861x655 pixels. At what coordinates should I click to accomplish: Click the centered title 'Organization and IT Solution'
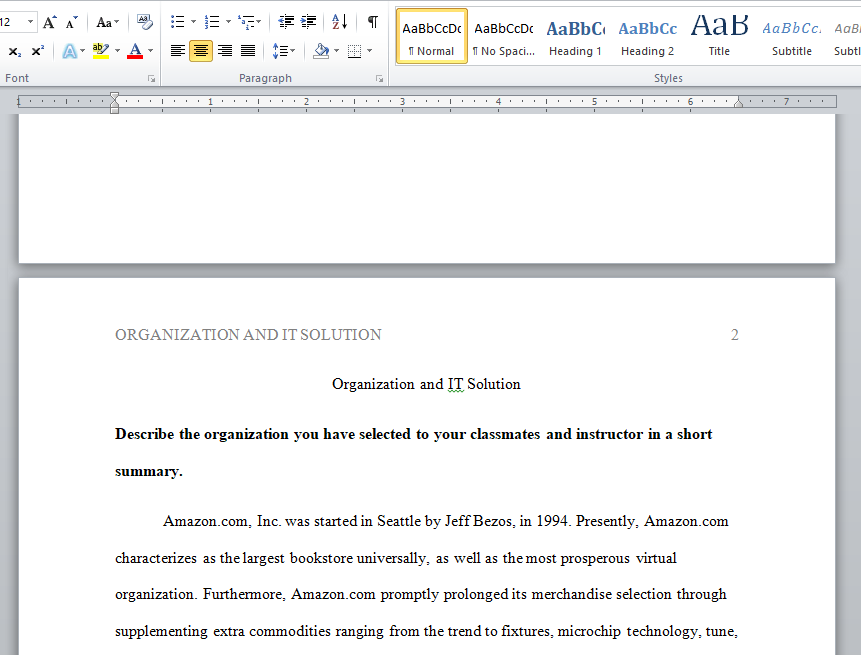point(426,384)
